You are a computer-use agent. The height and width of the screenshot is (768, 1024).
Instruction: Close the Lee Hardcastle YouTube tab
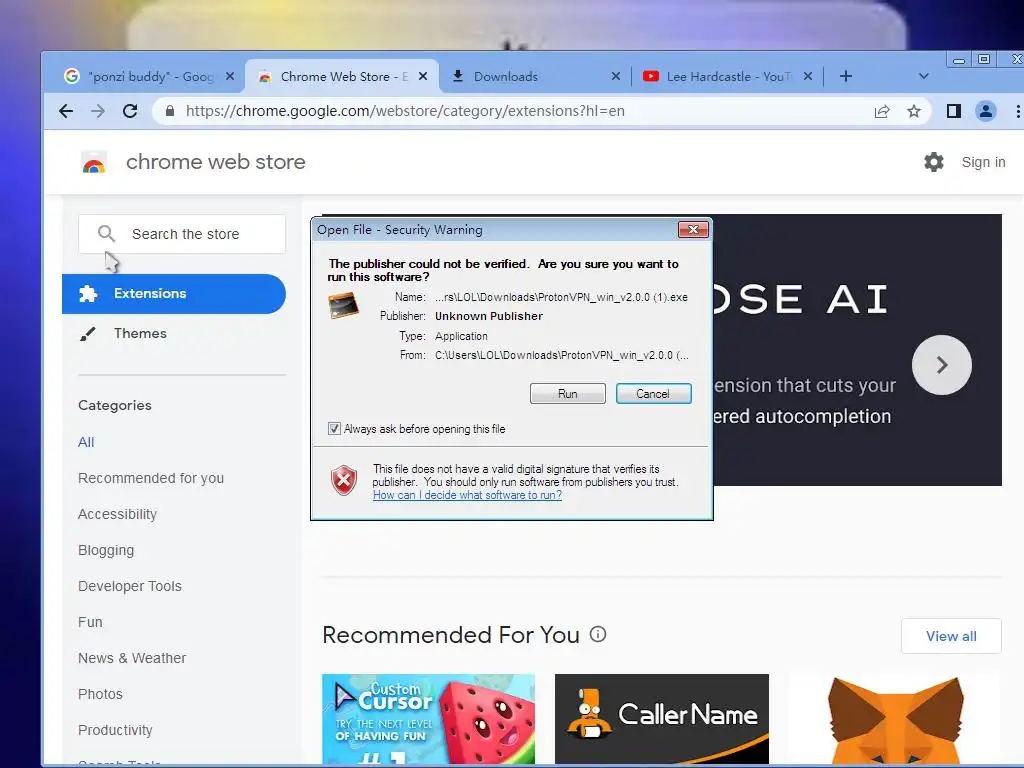tap(808, 76)
